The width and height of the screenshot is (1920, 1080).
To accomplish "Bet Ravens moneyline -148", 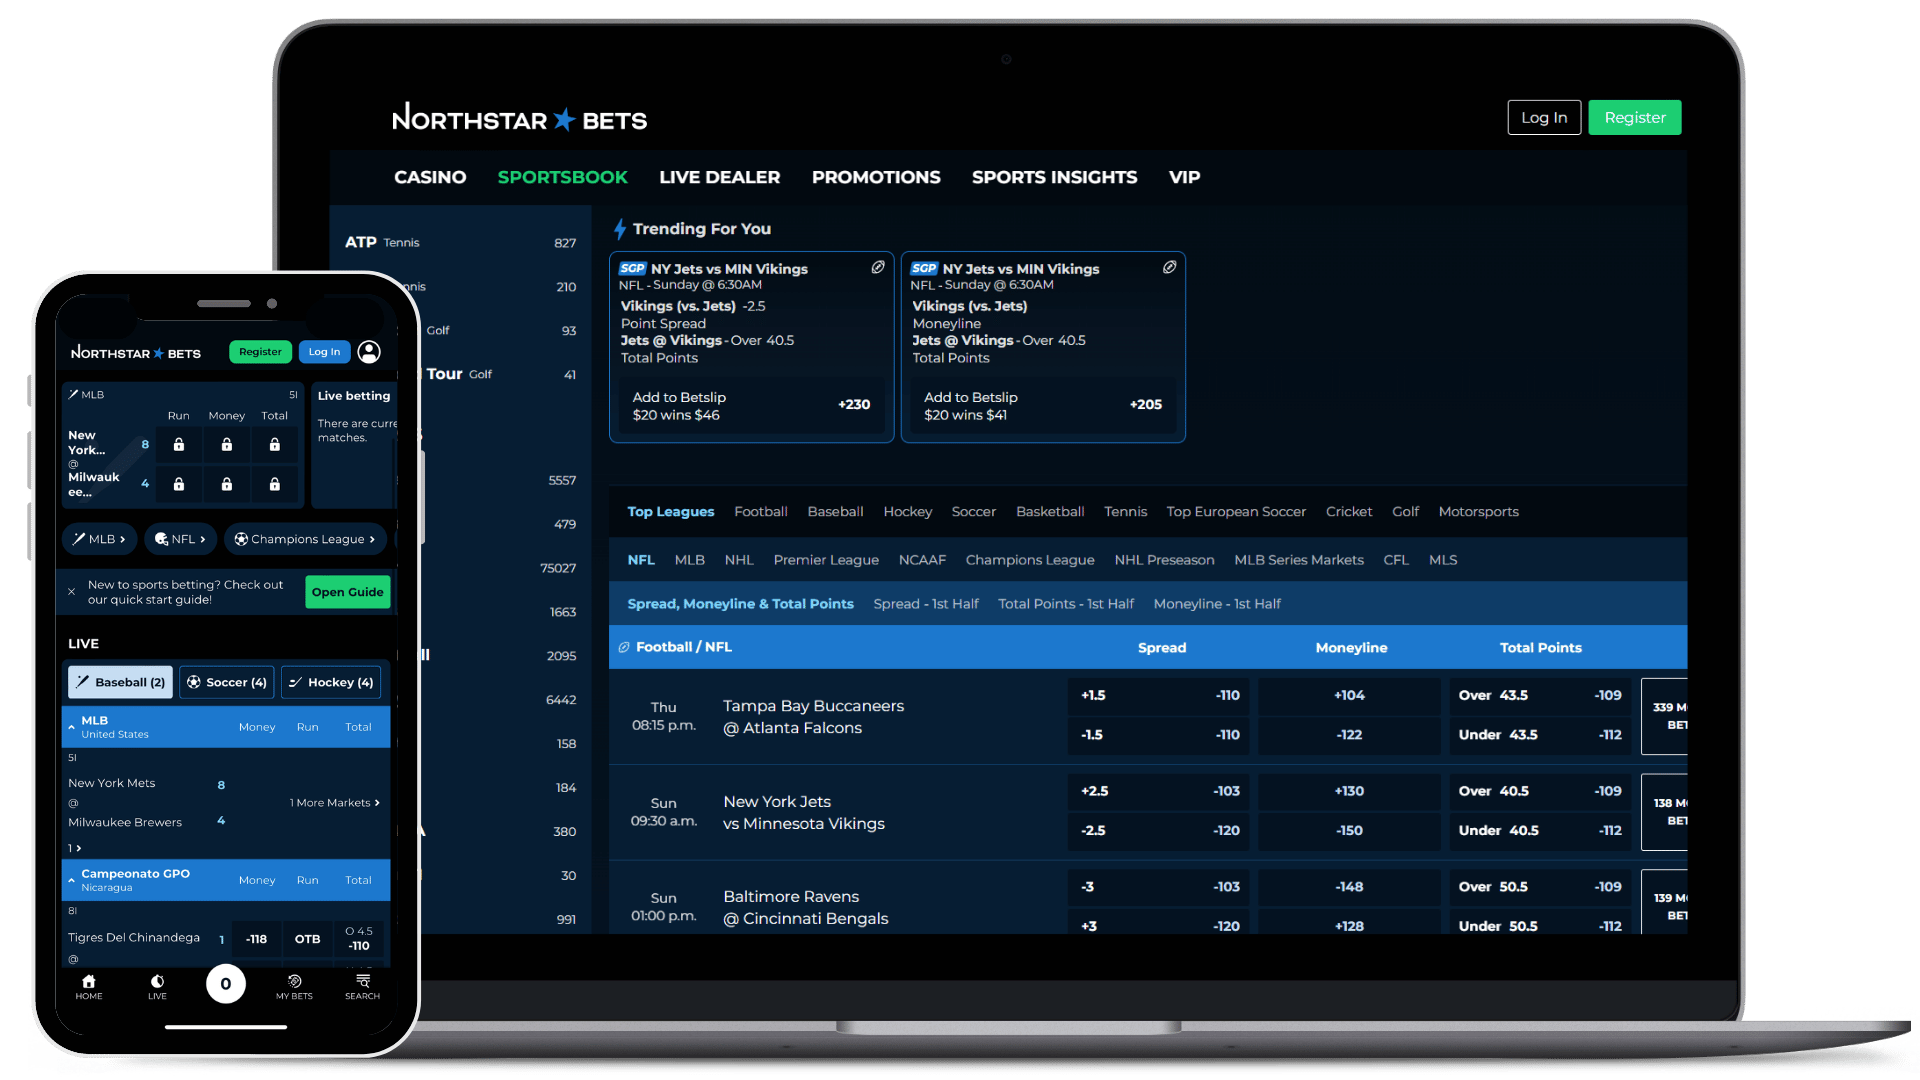I will (1349, 887).
